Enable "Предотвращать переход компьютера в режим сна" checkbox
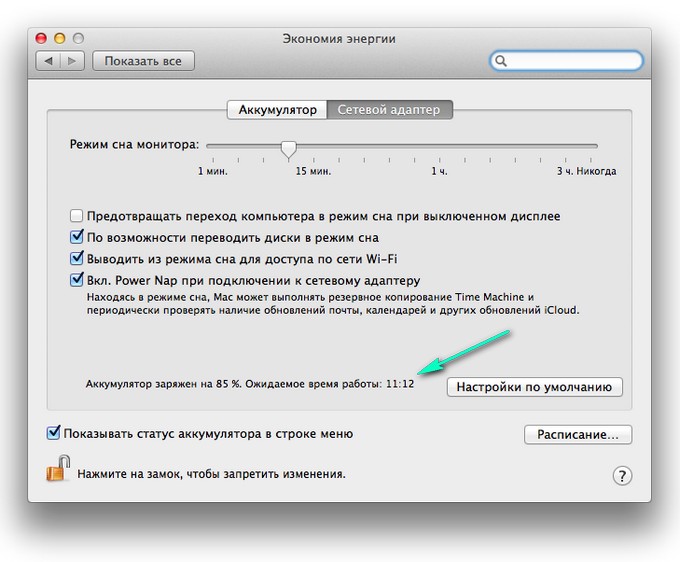The width and height of the screenshot is (680, 562). tap(76, 216)
